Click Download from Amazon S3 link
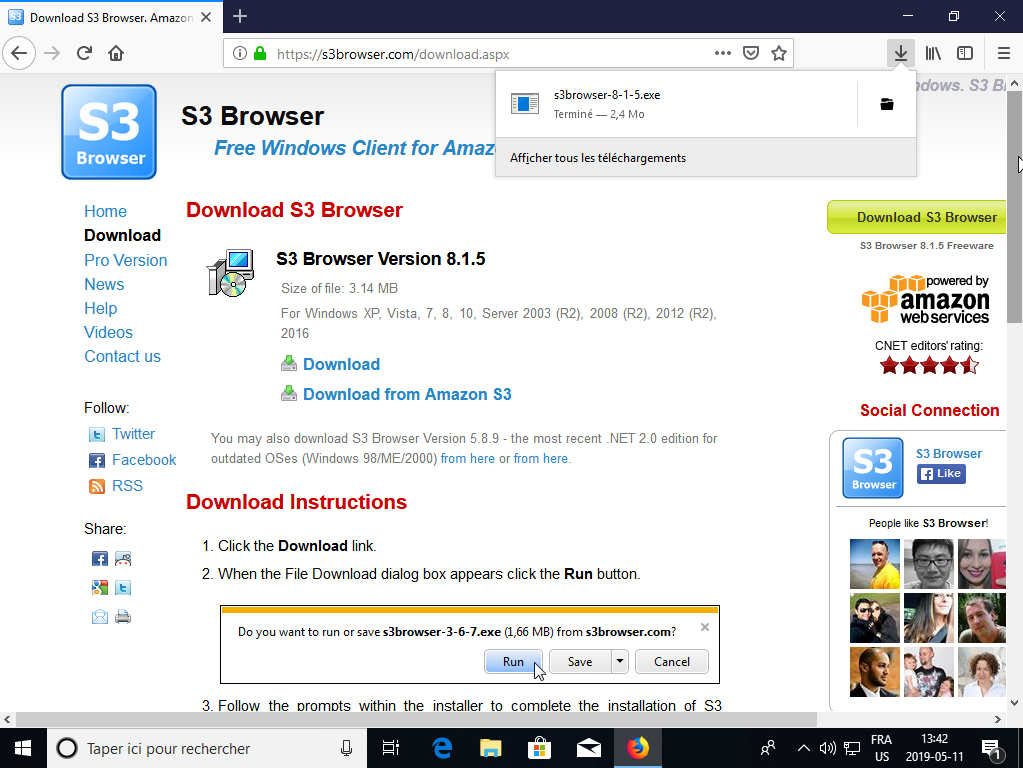 click(407, 394)
